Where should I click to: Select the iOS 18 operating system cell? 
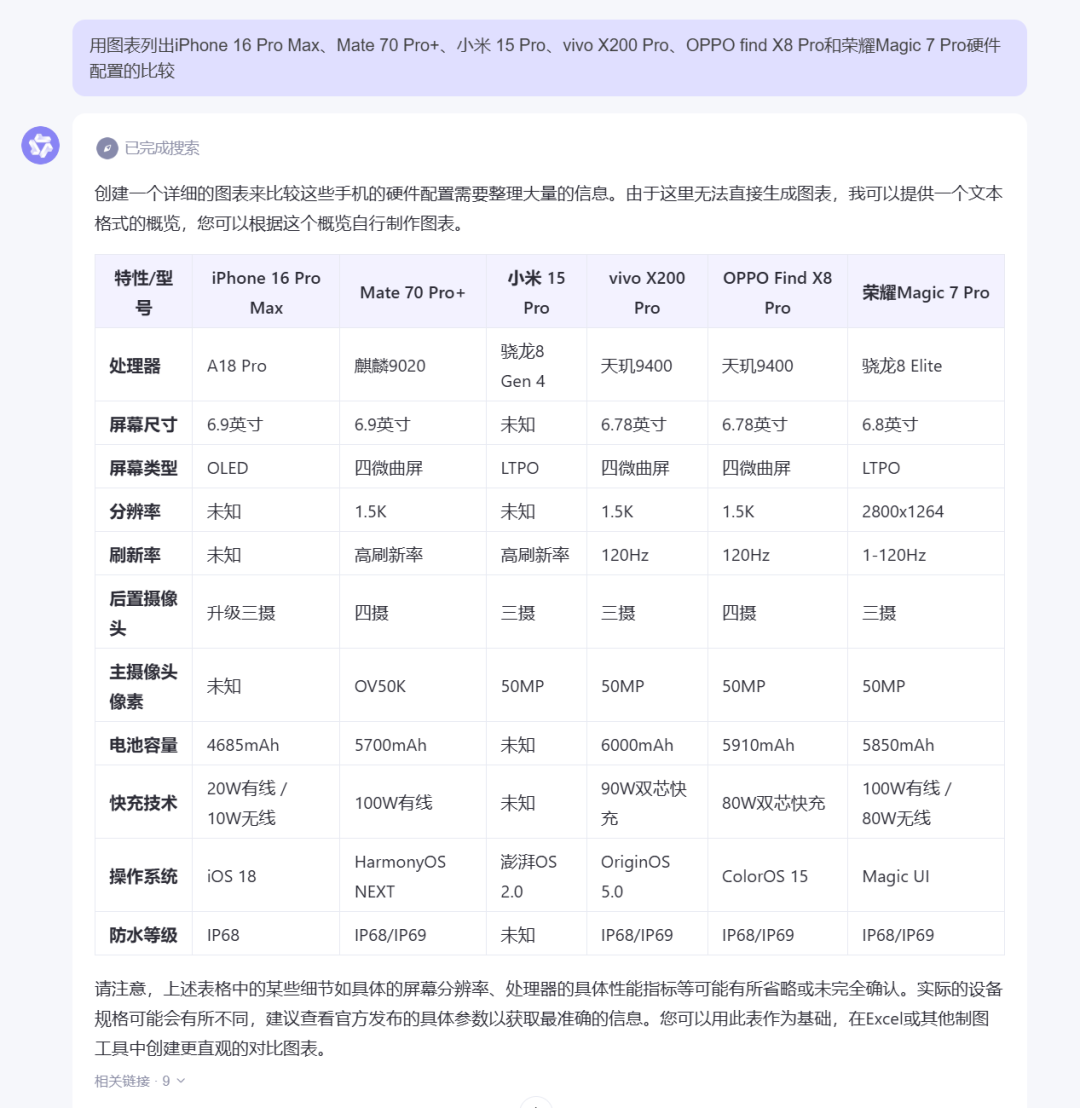pyautogui.click(x=266, y=876)
